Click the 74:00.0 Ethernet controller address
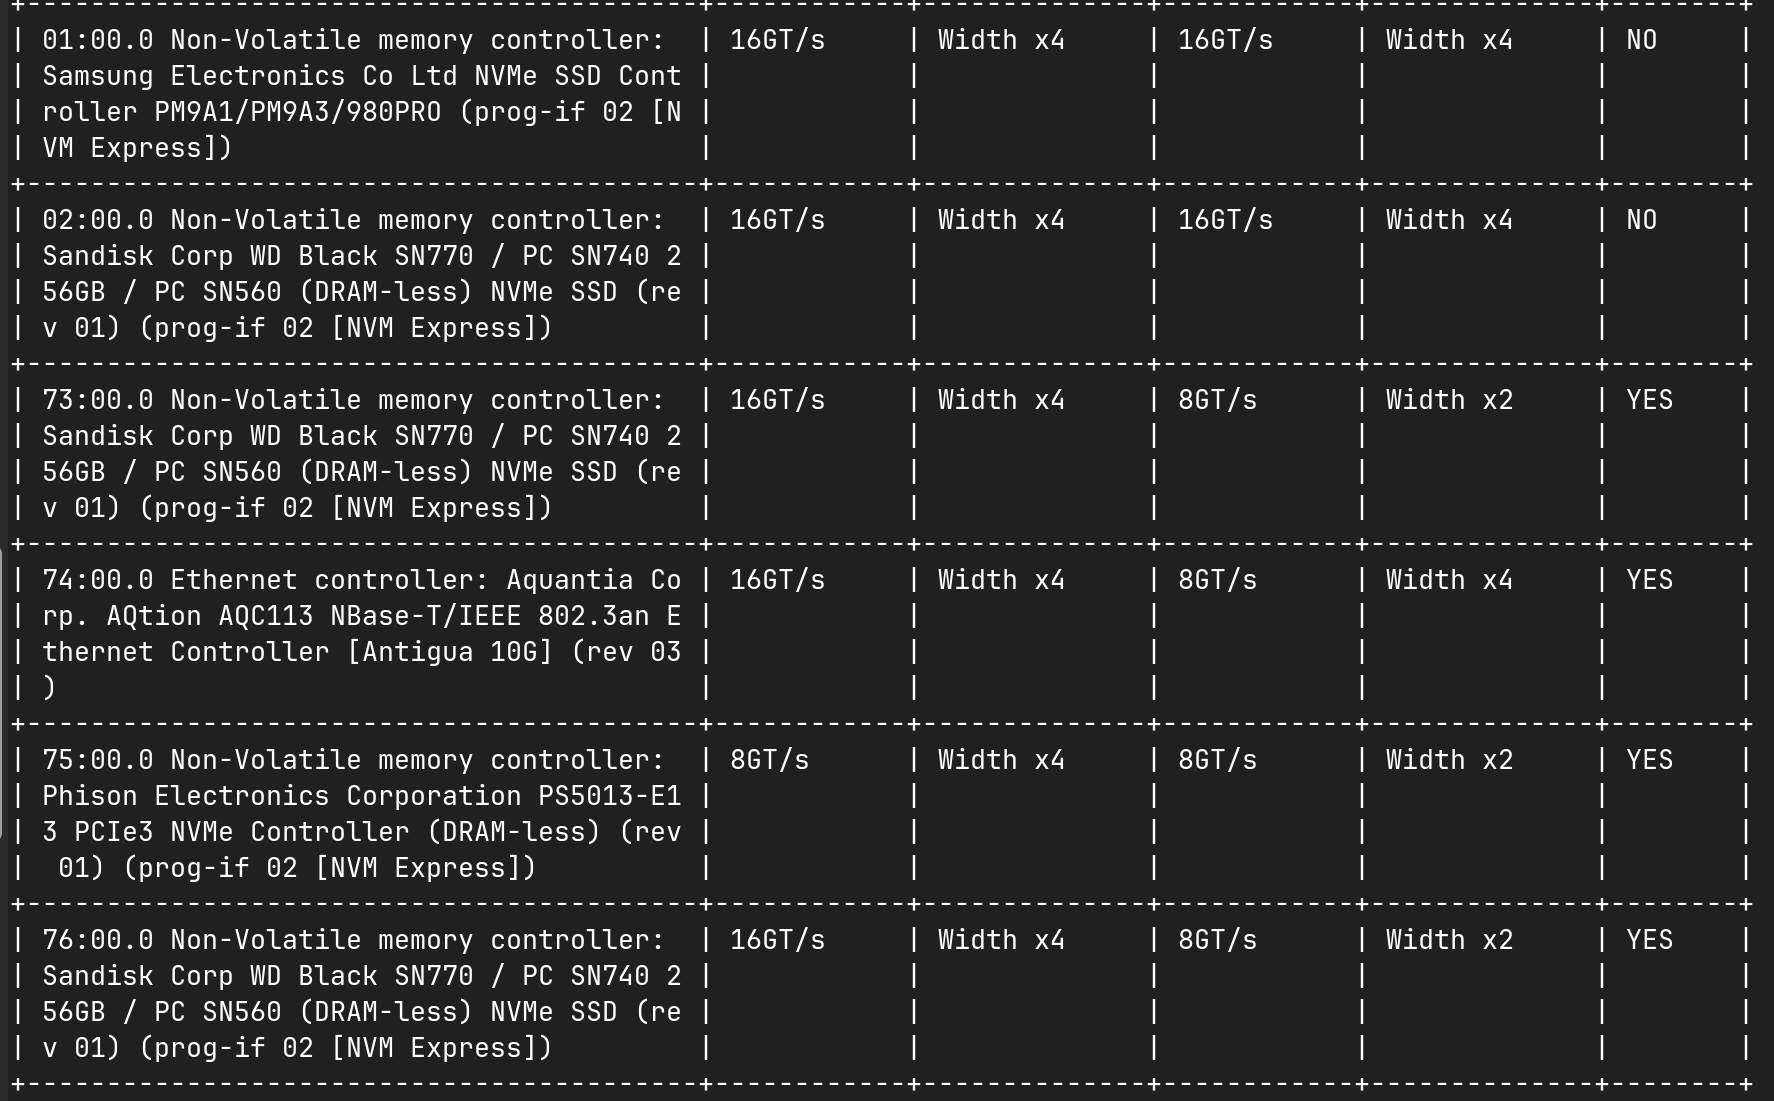 [98, 580]
